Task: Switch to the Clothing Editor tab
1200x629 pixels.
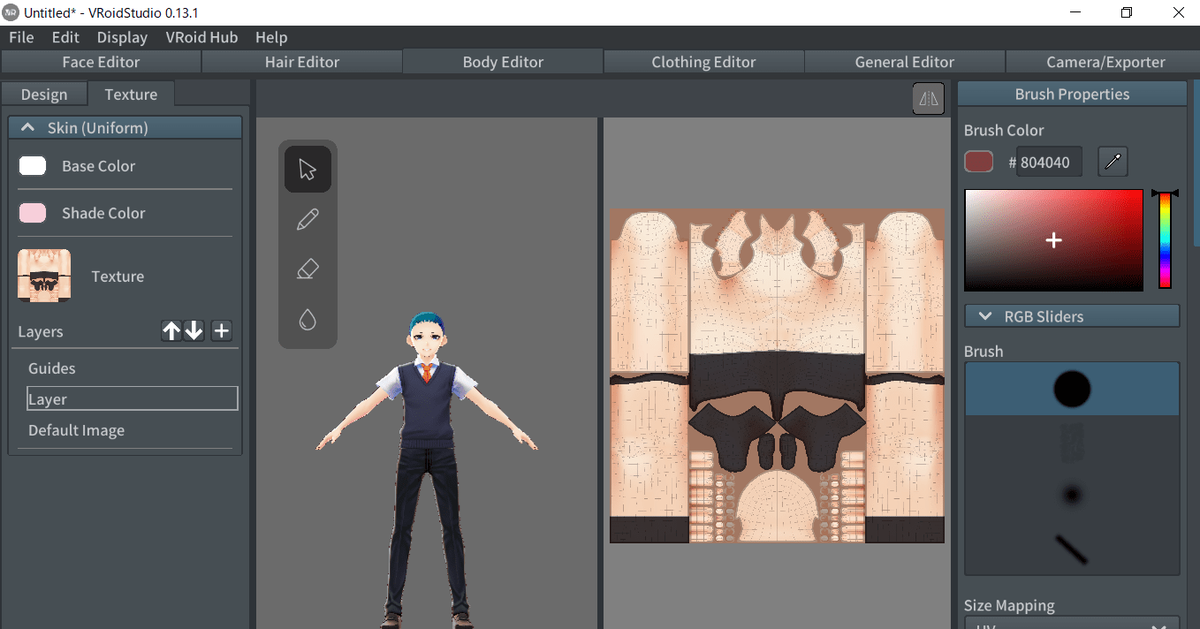Action: 704,62
